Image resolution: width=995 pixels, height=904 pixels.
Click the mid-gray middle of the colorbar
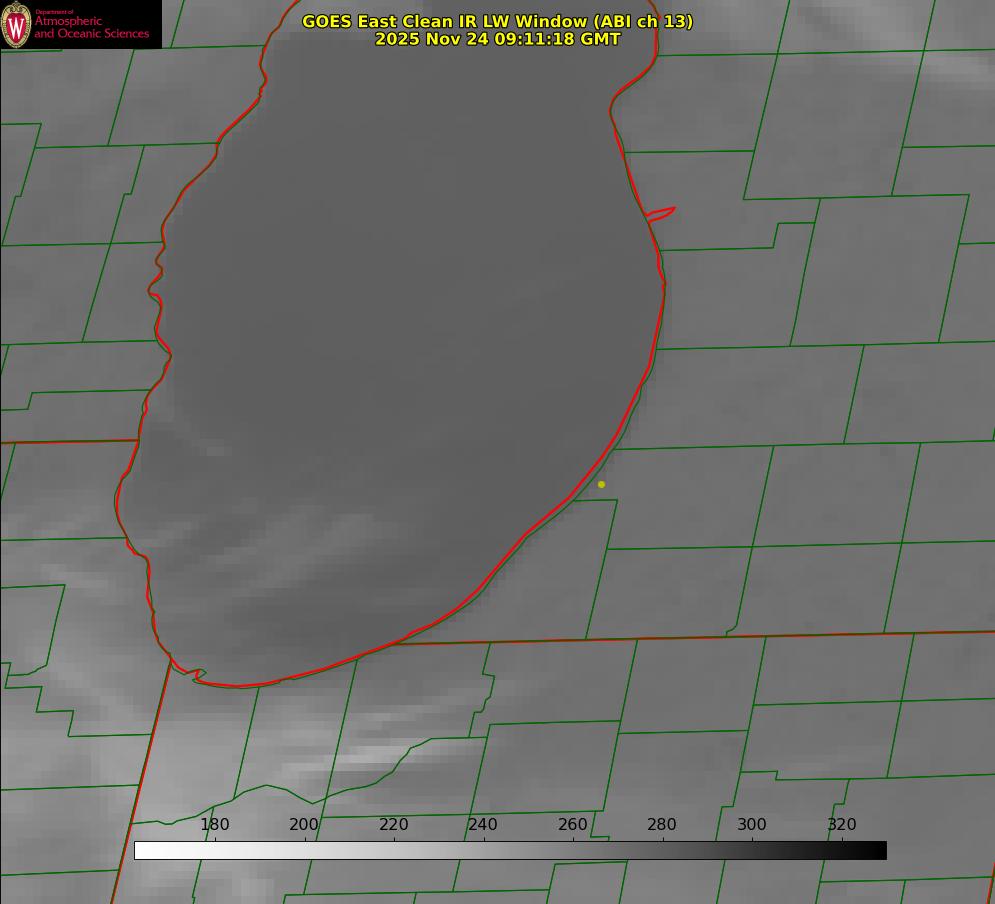pyautogui.click(x=510, y=850)
